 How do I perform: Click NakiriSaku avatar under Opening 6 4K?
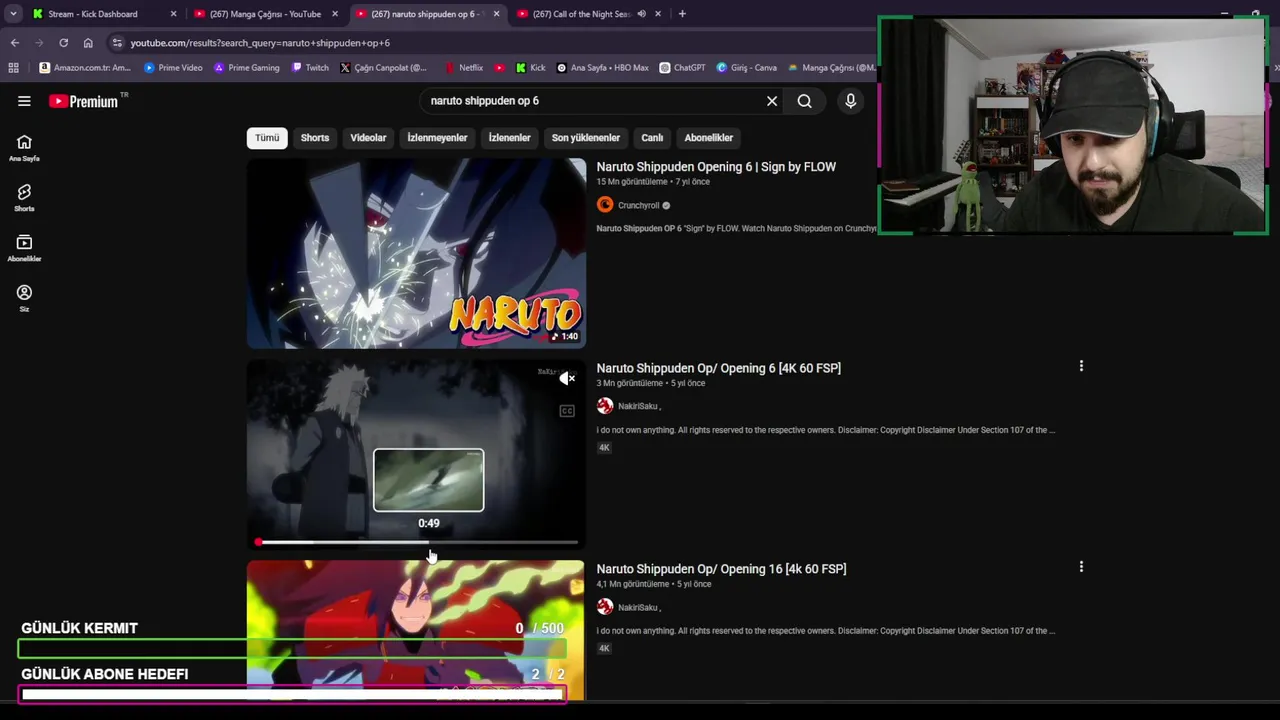(605, 406)
